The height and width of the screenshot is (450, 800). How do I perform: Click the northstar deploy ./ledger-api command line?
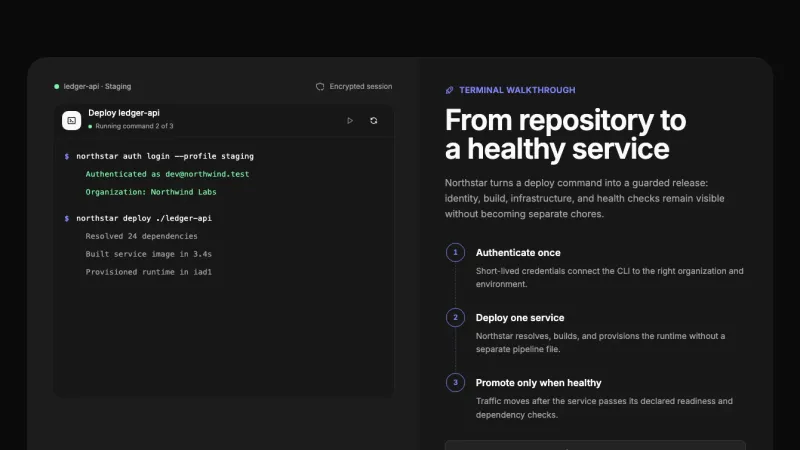point(144,218)
